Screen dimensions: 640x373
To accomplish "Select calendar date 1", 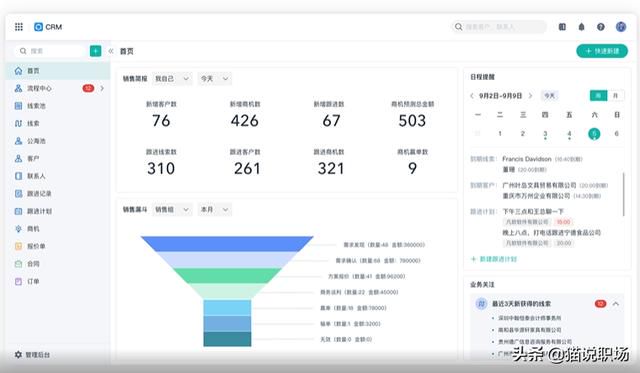I will pyautogui.click(x=500, y=133).
